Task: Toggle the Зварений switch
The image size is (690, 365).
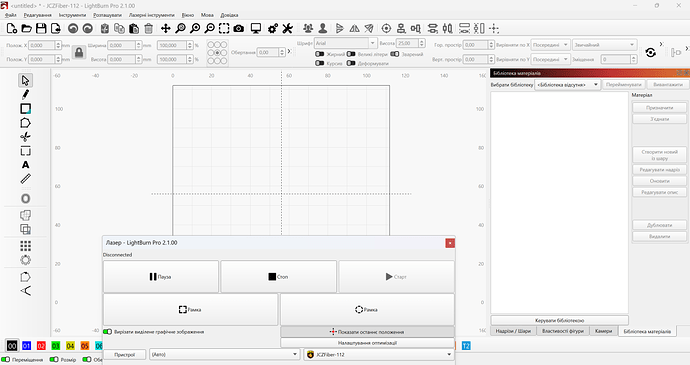Action: tap(395, 54)
